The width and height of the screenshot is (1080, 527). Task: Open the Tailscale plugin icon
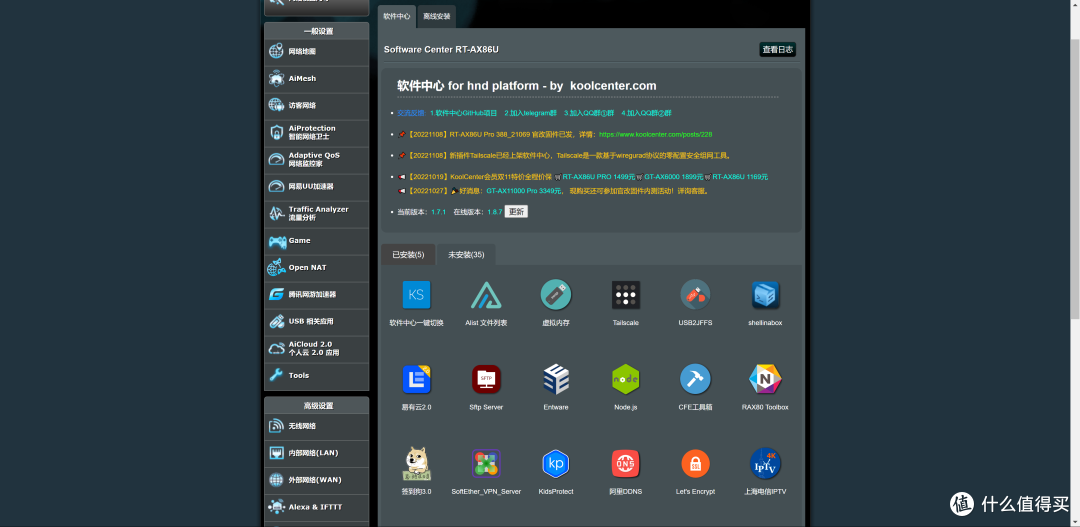point(625,295)
